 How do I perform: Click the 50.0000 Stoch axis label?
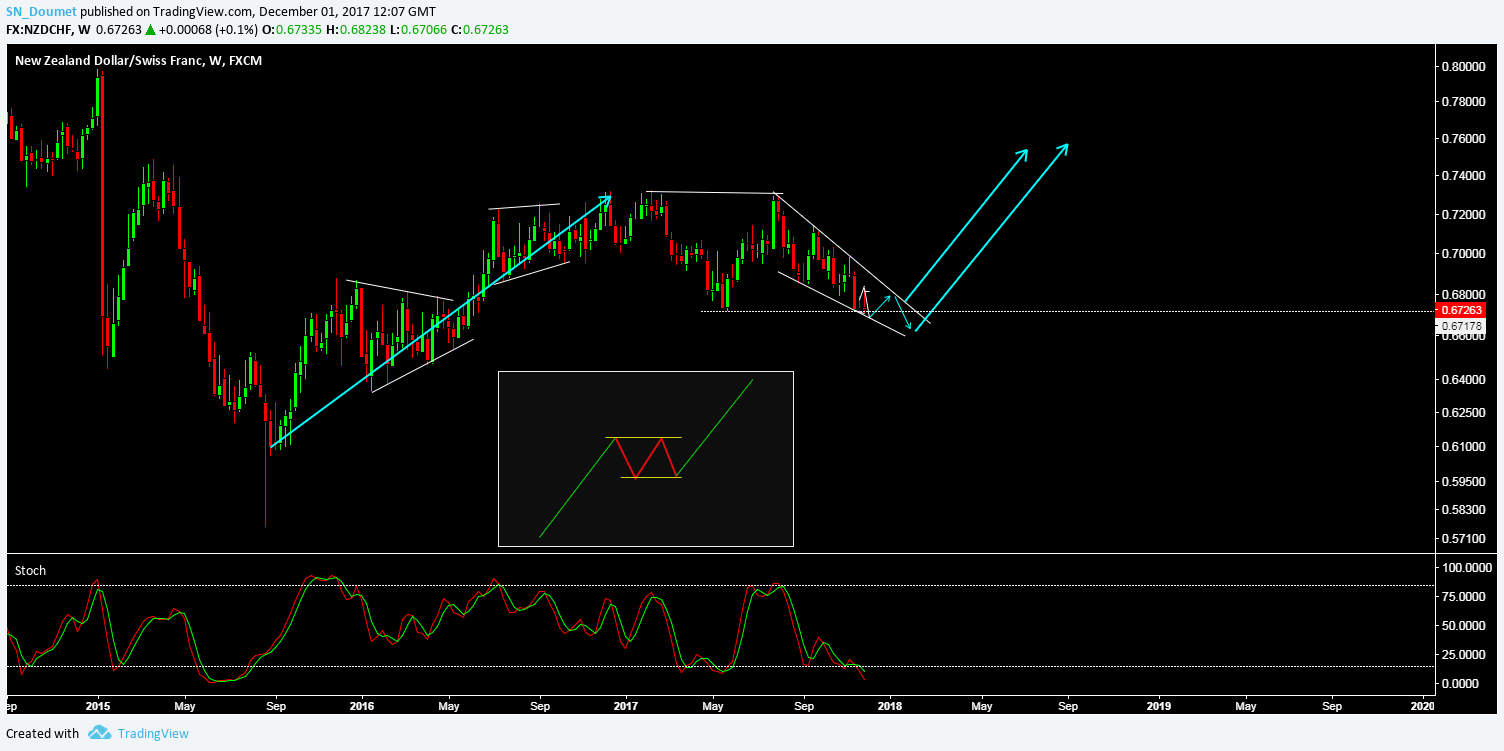[x=1465, y=626]
